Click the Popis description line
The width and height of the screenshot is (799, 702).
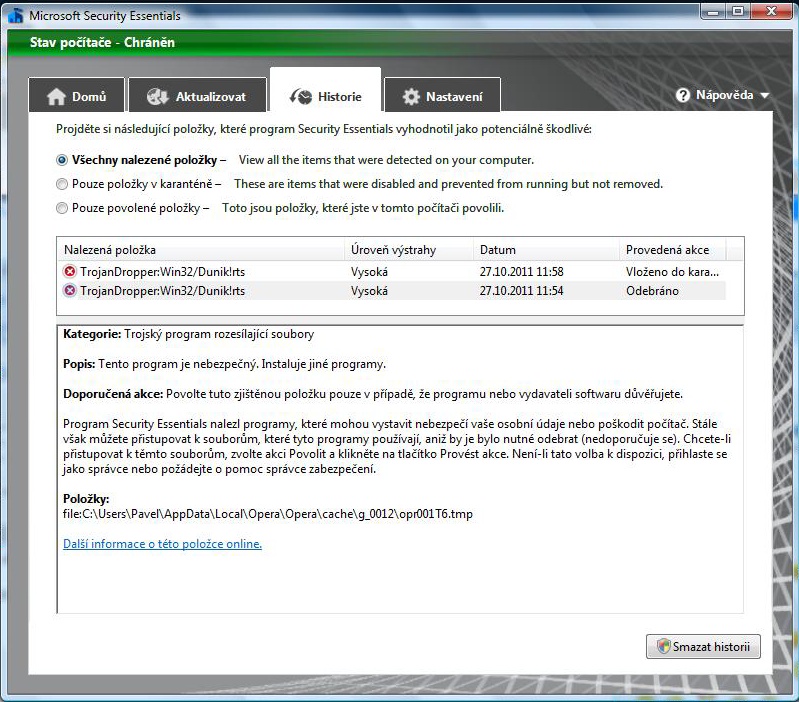tap(224, 364)
